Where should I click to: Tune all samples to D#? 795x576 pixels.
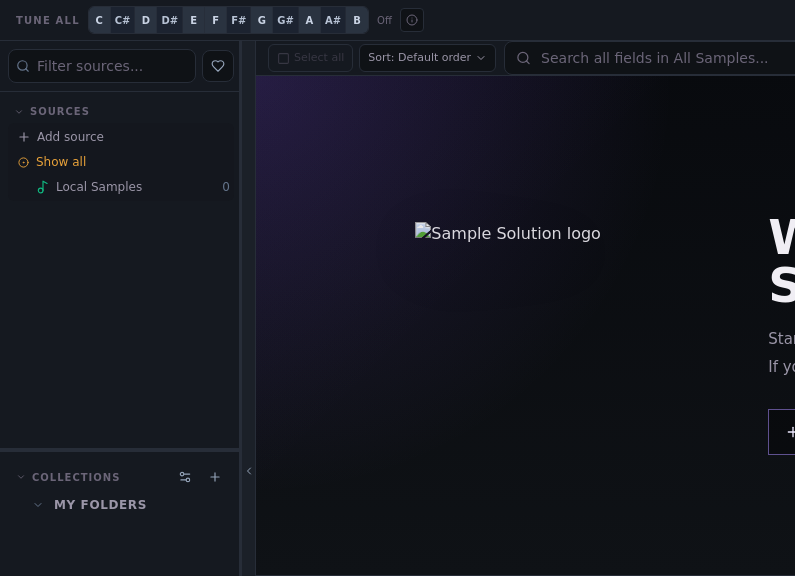[x=169, y=20]
